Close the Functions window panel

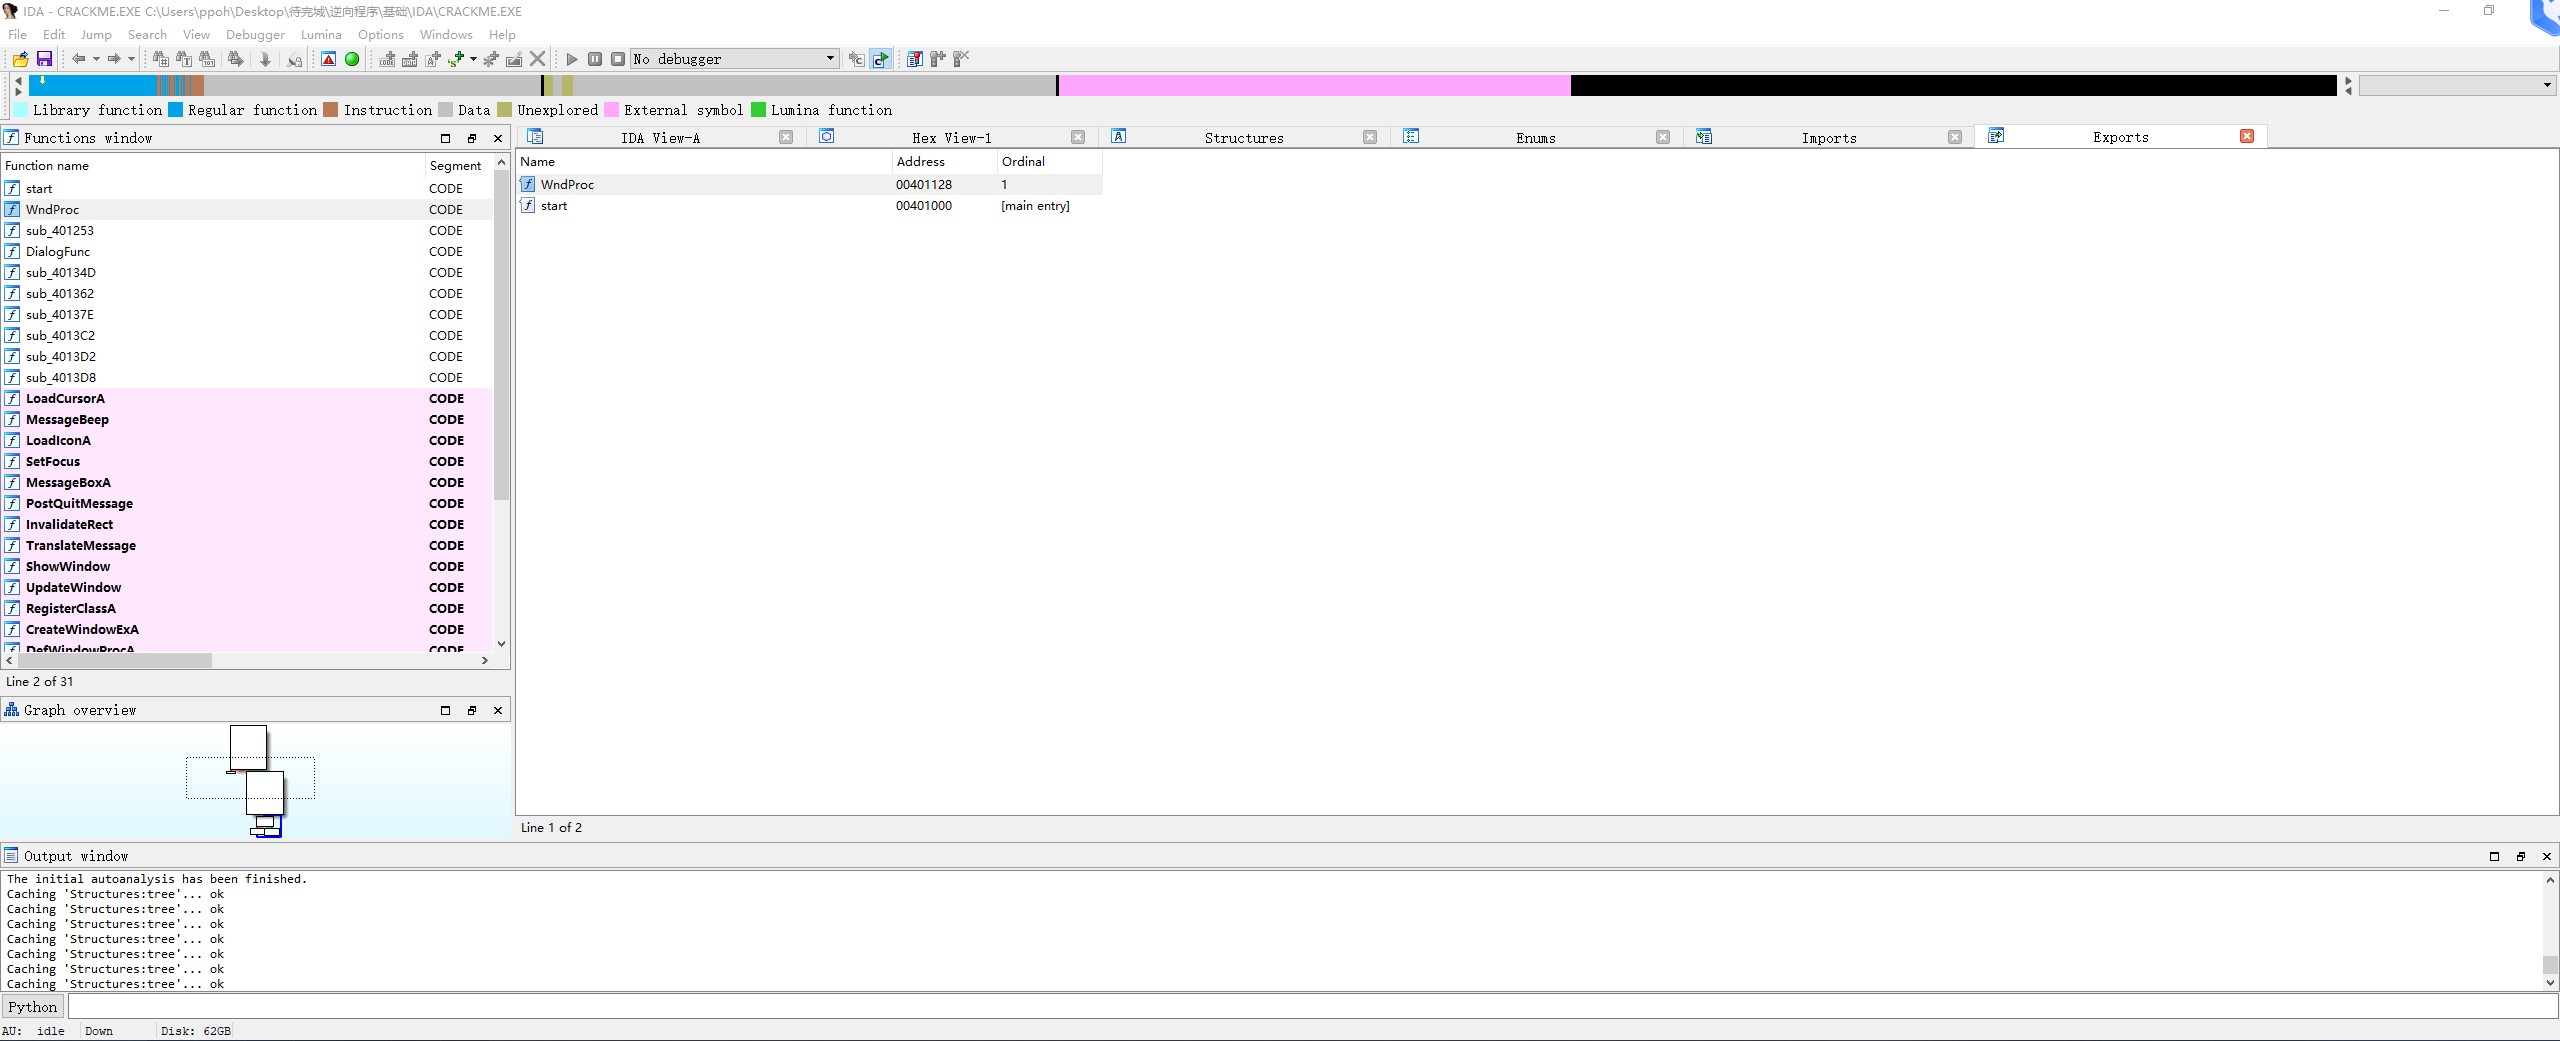click(498, 138)
